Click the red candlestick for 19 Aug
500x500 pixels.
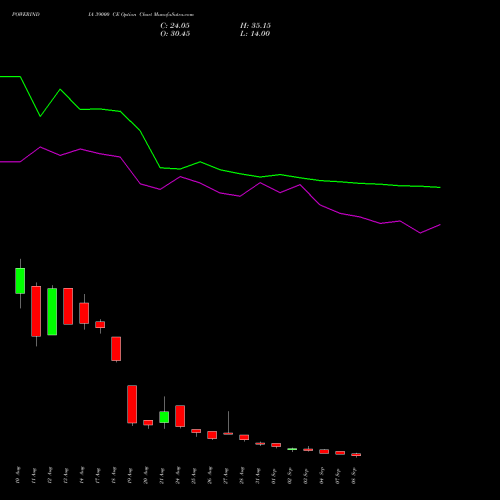click(x=132, y=404)
